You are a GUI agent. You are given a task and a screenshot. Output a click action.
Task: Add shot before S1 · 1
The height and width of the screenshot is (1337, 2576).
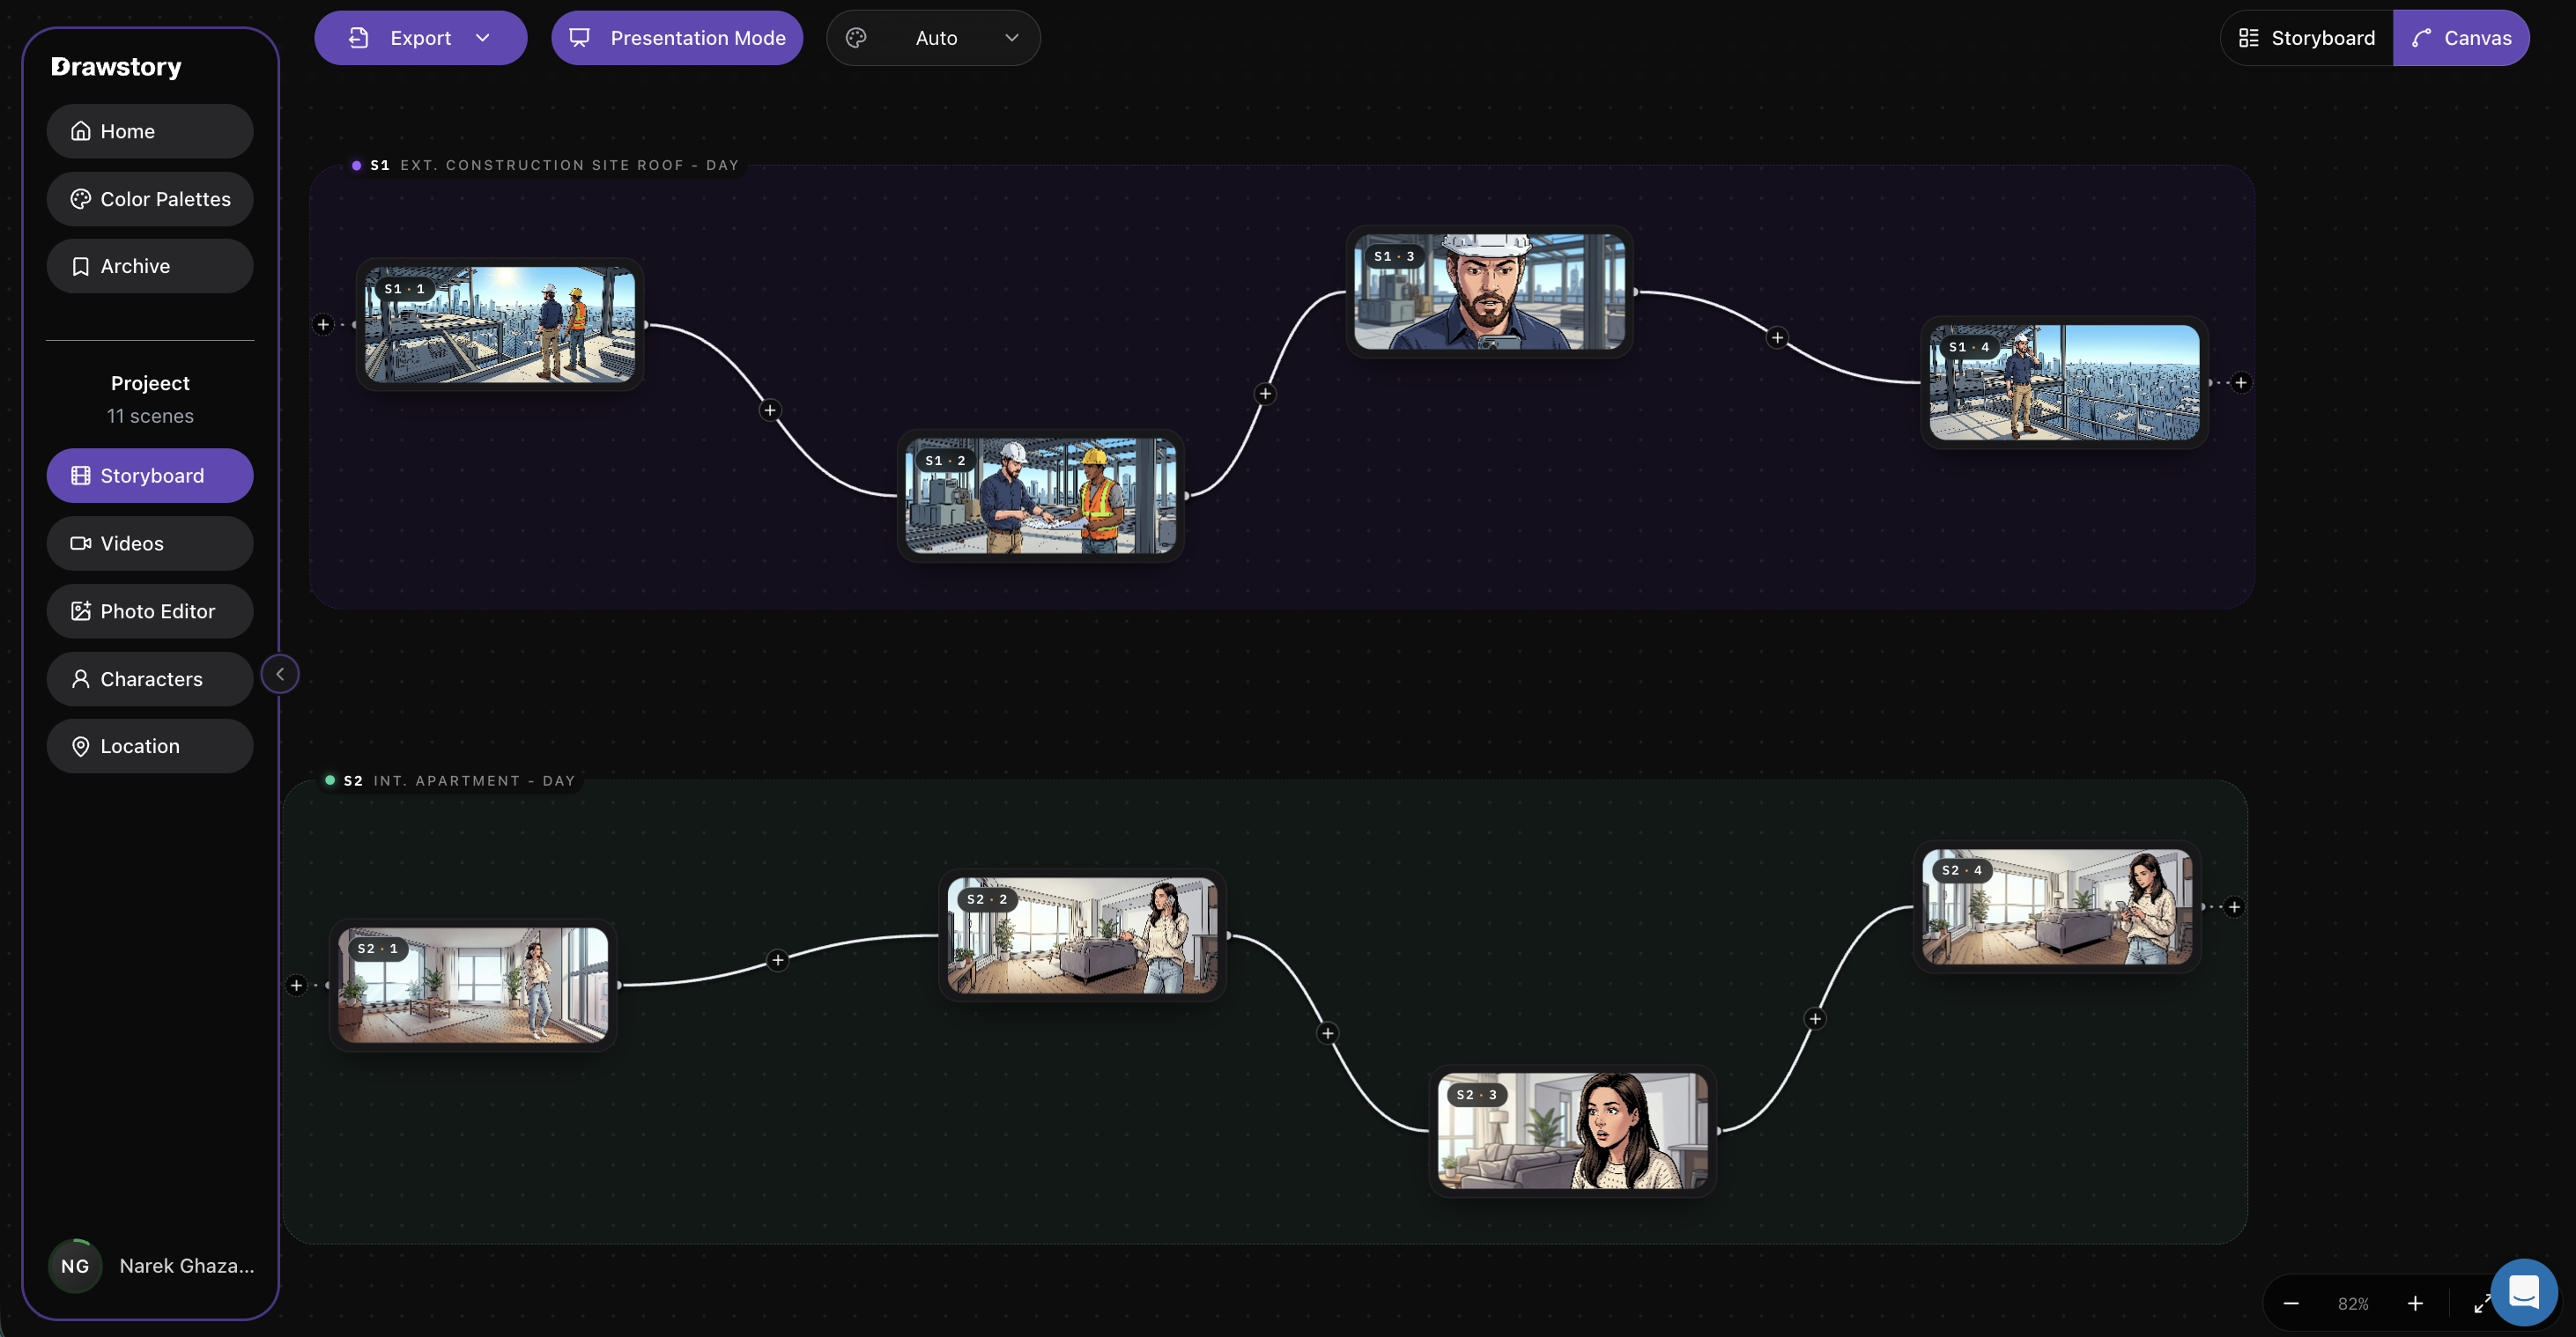click(x=323, y=324)
